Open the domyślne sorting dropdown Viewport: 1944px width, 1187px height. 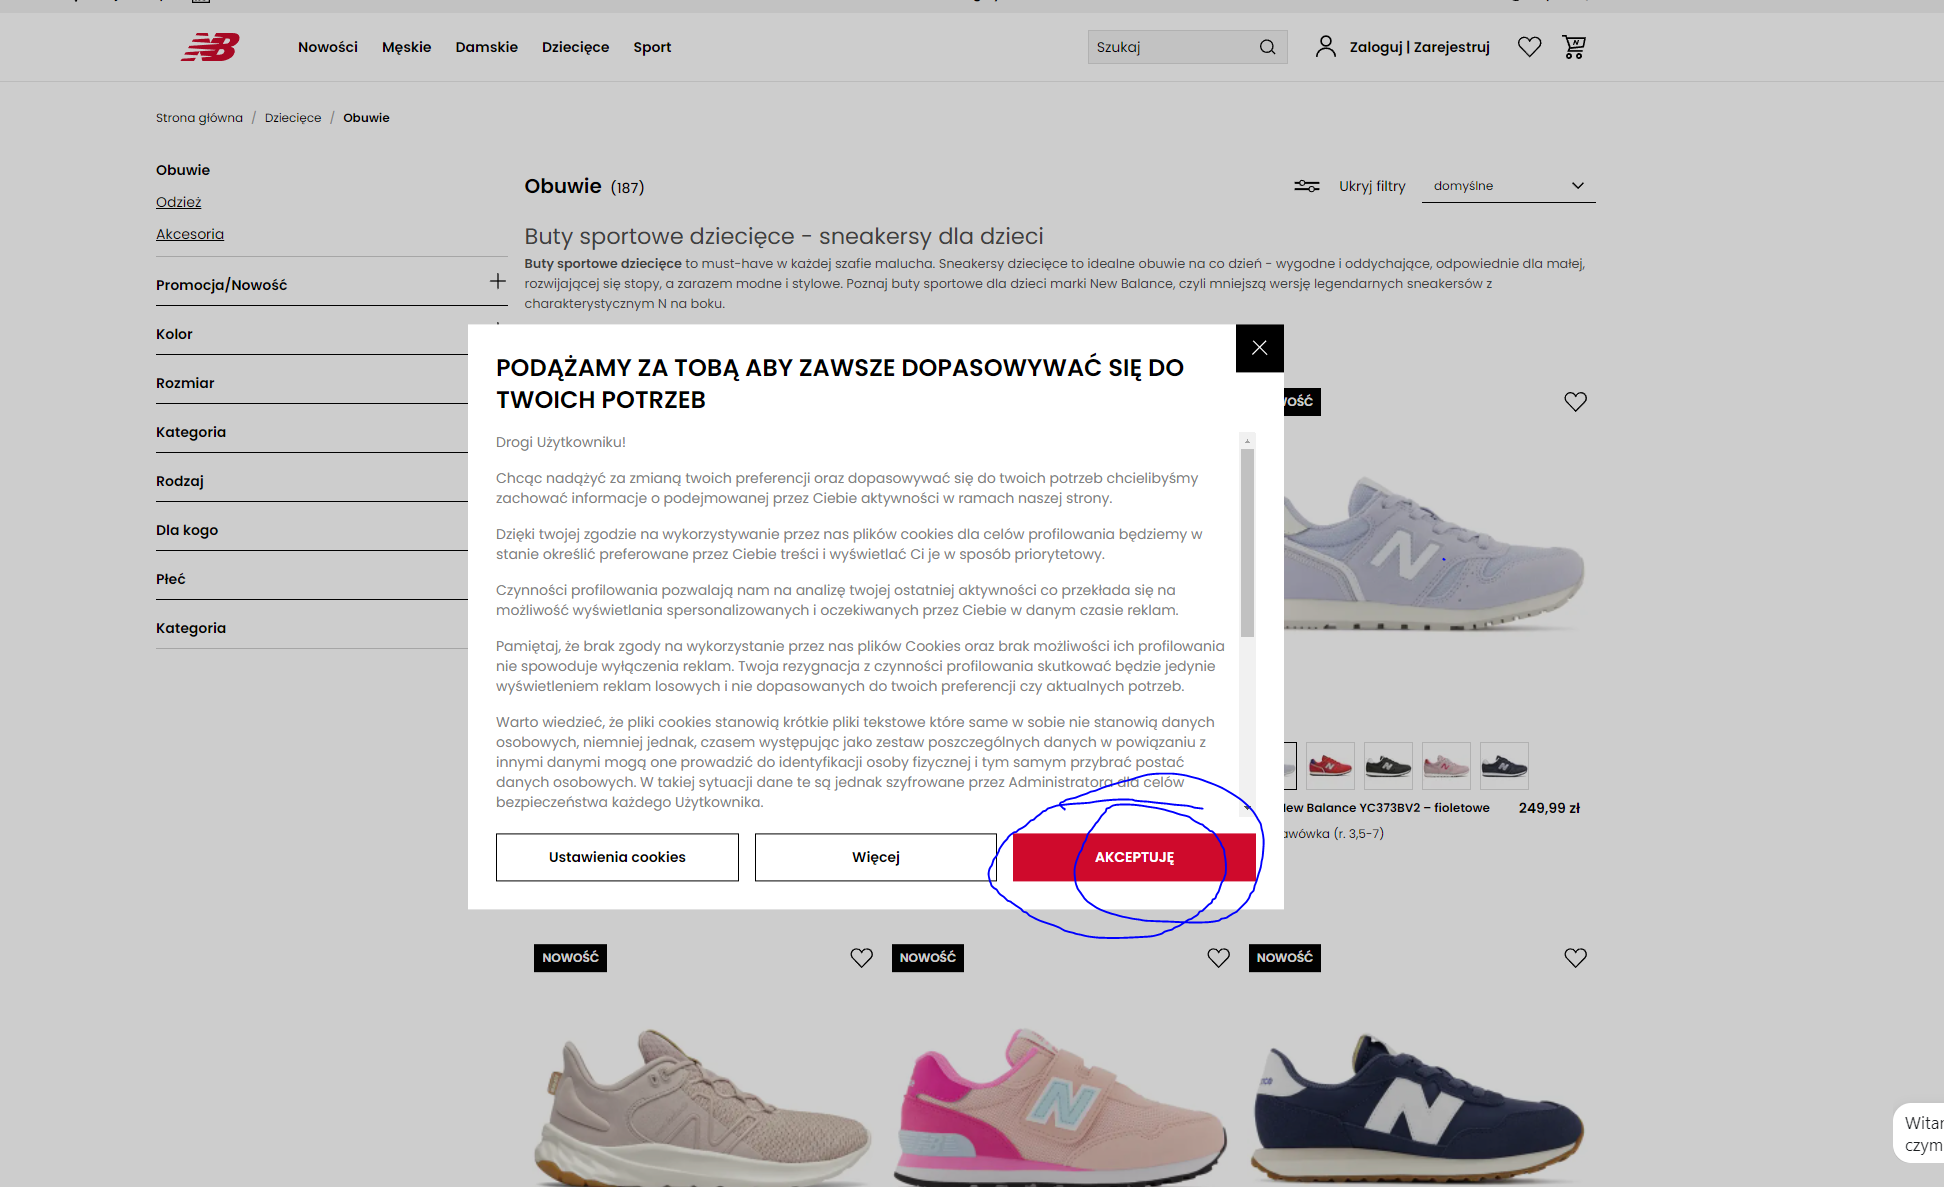1508,186
